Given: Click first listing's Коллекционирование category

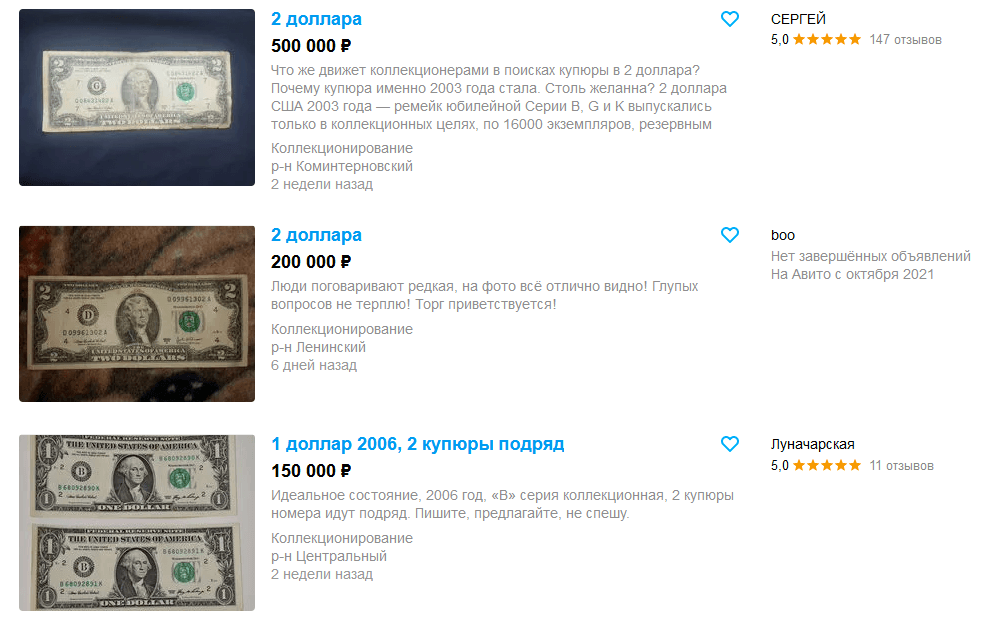Looking at the screenshot, I should click(342, 148).
